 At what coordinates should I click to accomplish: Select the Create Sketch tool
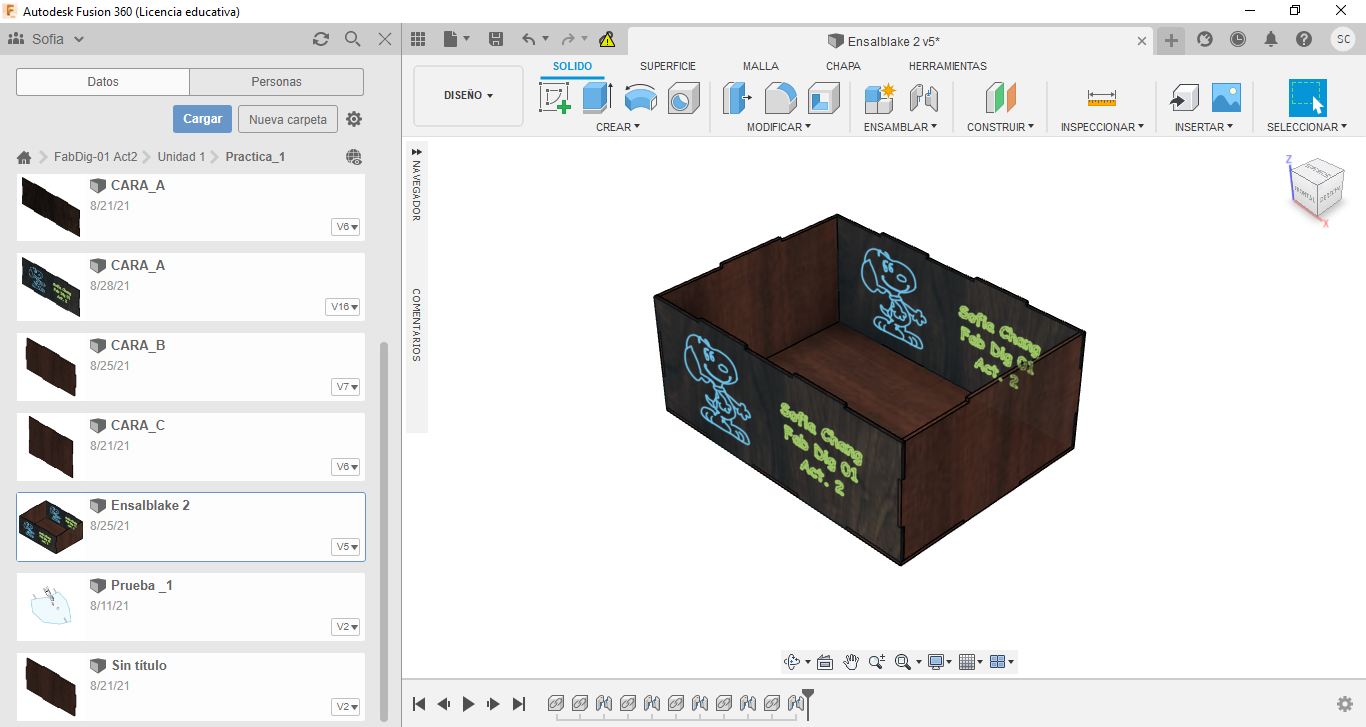click(555, 98)
